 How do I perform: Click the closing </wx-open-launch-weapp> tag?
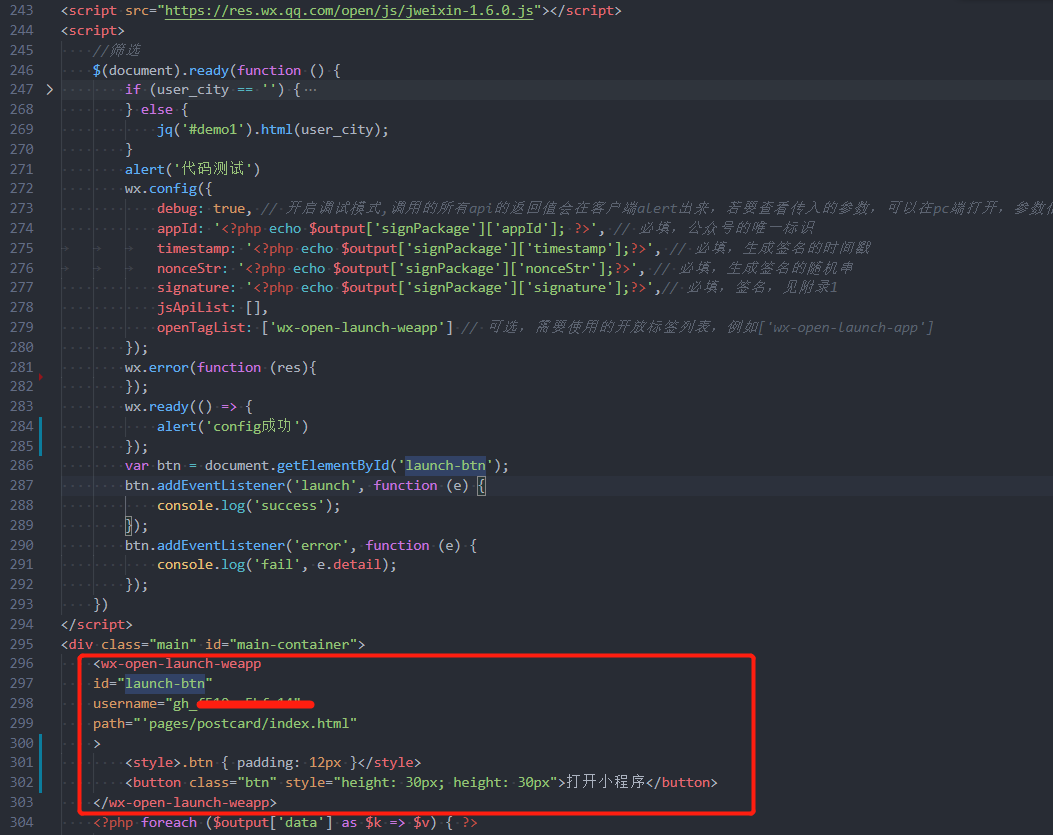[x=185, y=802]
